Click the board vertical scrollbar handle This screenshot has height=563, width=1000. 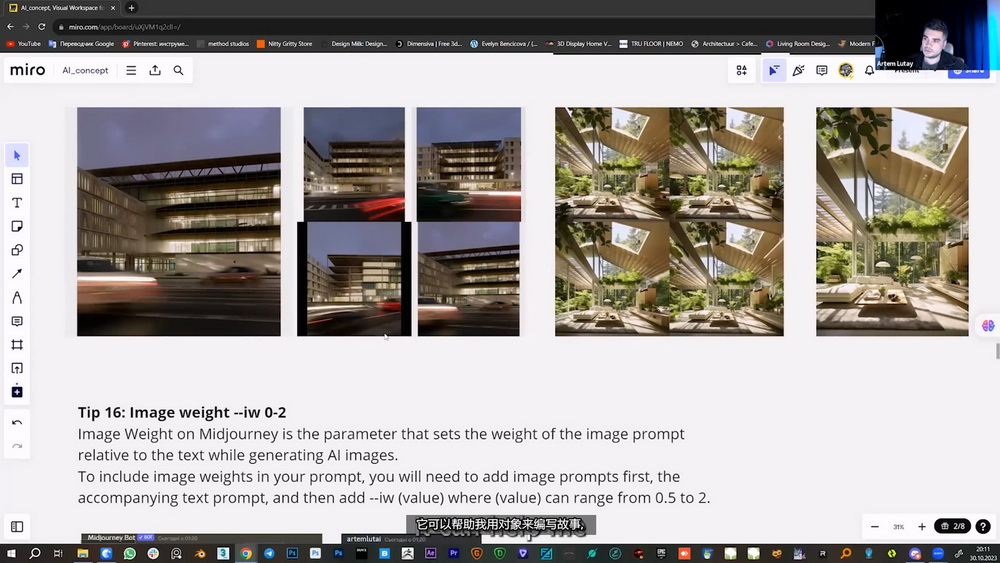[x=997, y=351]
